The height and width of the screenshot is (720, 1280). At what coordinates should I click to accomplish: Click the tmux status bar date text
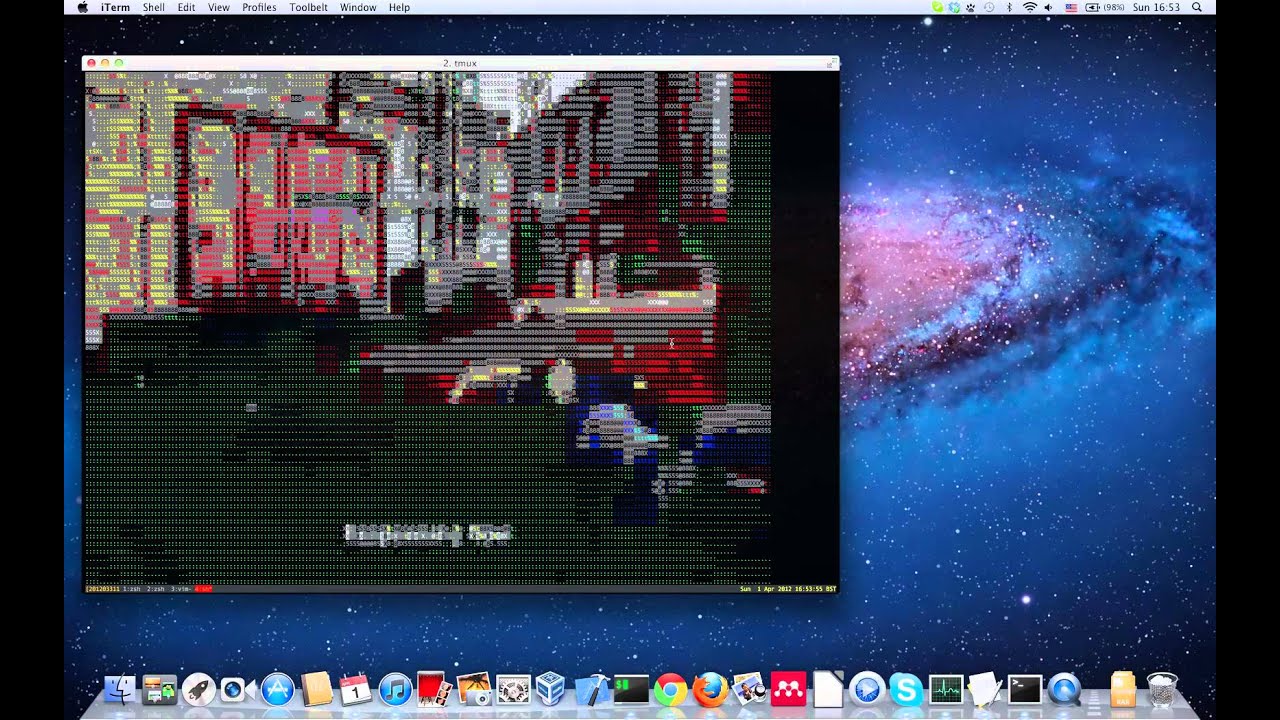point(788,589)
